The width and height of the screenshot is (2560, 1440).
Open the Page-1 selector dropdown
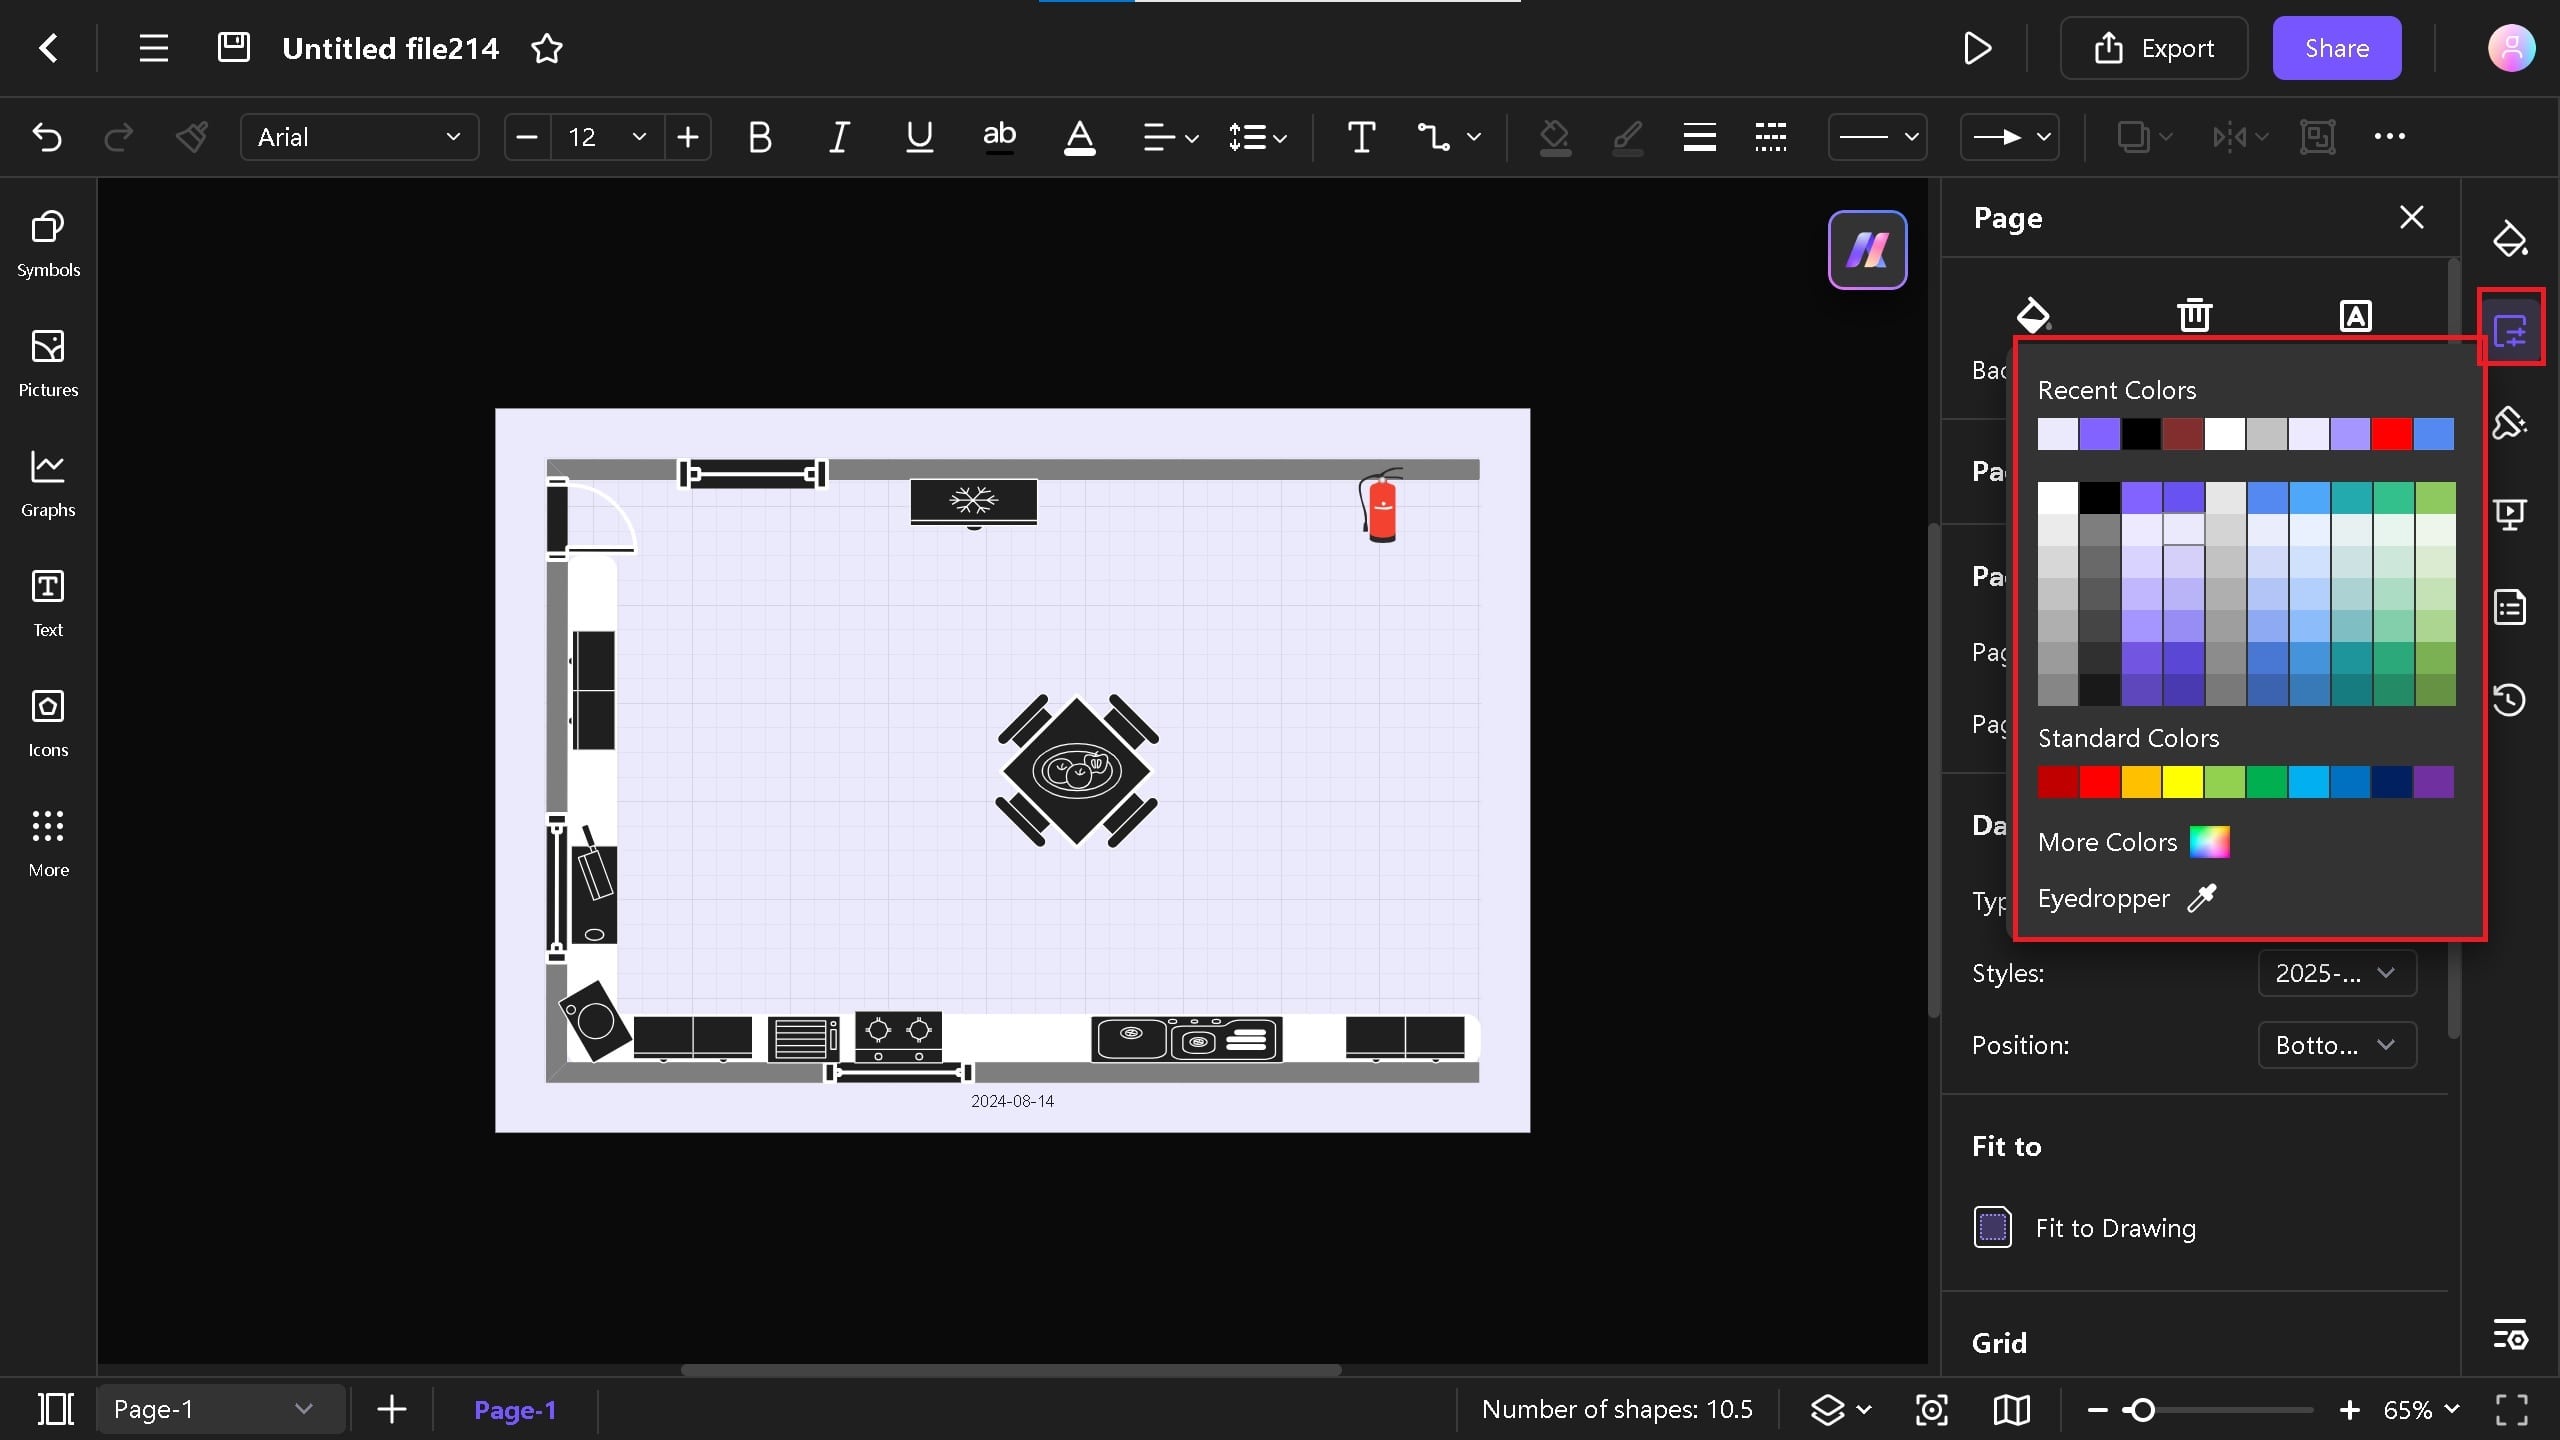click(220, 1409)
